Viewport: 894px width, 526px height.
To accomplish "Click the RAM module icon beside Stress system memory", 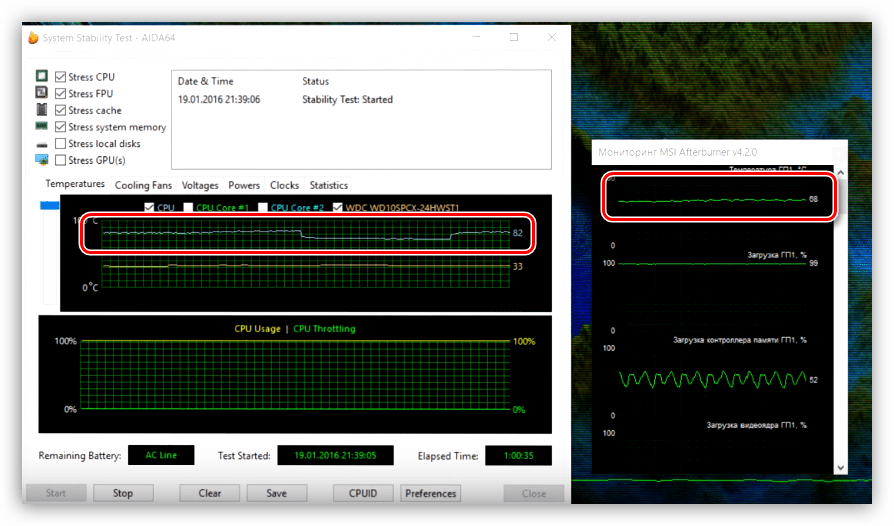I will [x=42, y=127].
